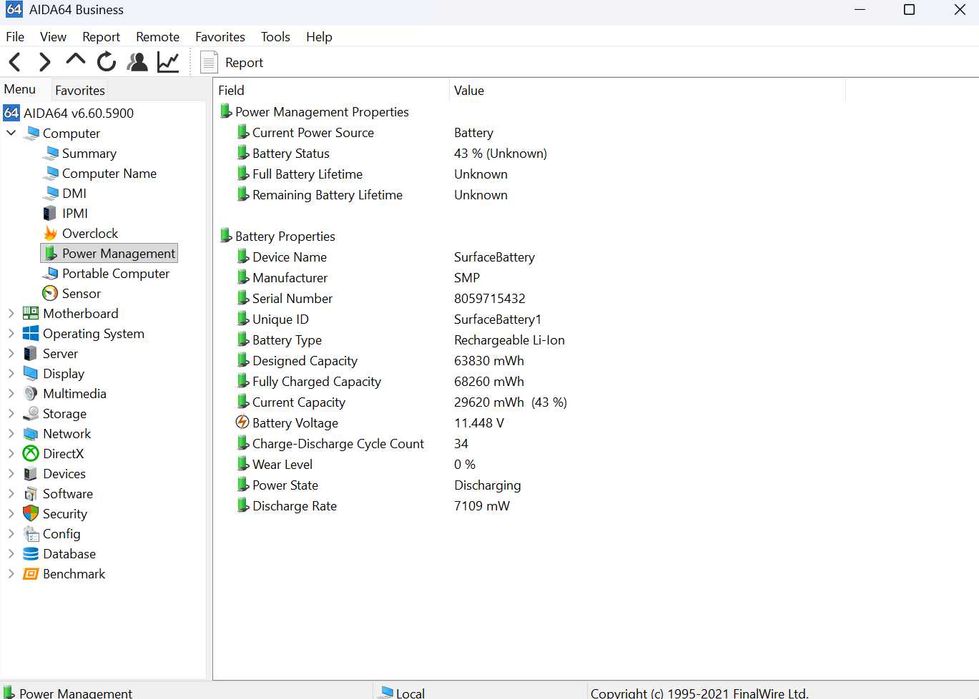This screenshot has height=699, width=979.
Task: Click the Operating System Windows logo icon
Action: [31, 333]
